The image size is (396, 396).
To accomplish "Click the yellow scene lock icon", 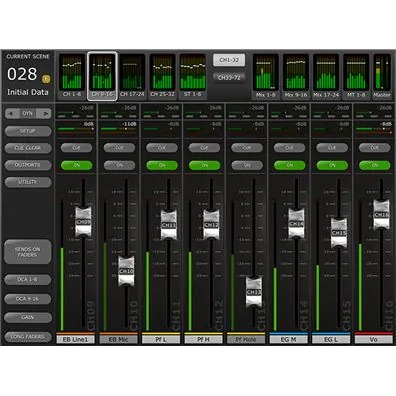I will pyautogui.click(x=46, y=79).
